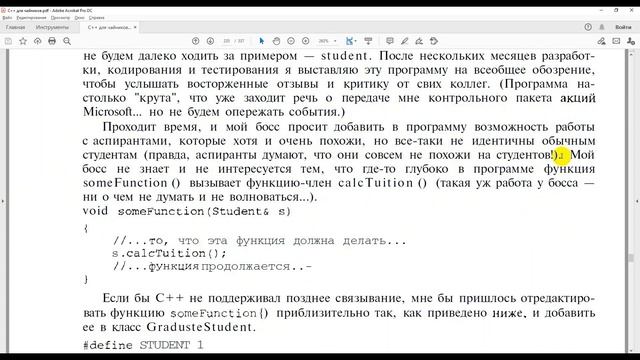Viewport: 640px width, 360px height.
Task: Expand the right tools pane arrow
Action: coord(637,201)
